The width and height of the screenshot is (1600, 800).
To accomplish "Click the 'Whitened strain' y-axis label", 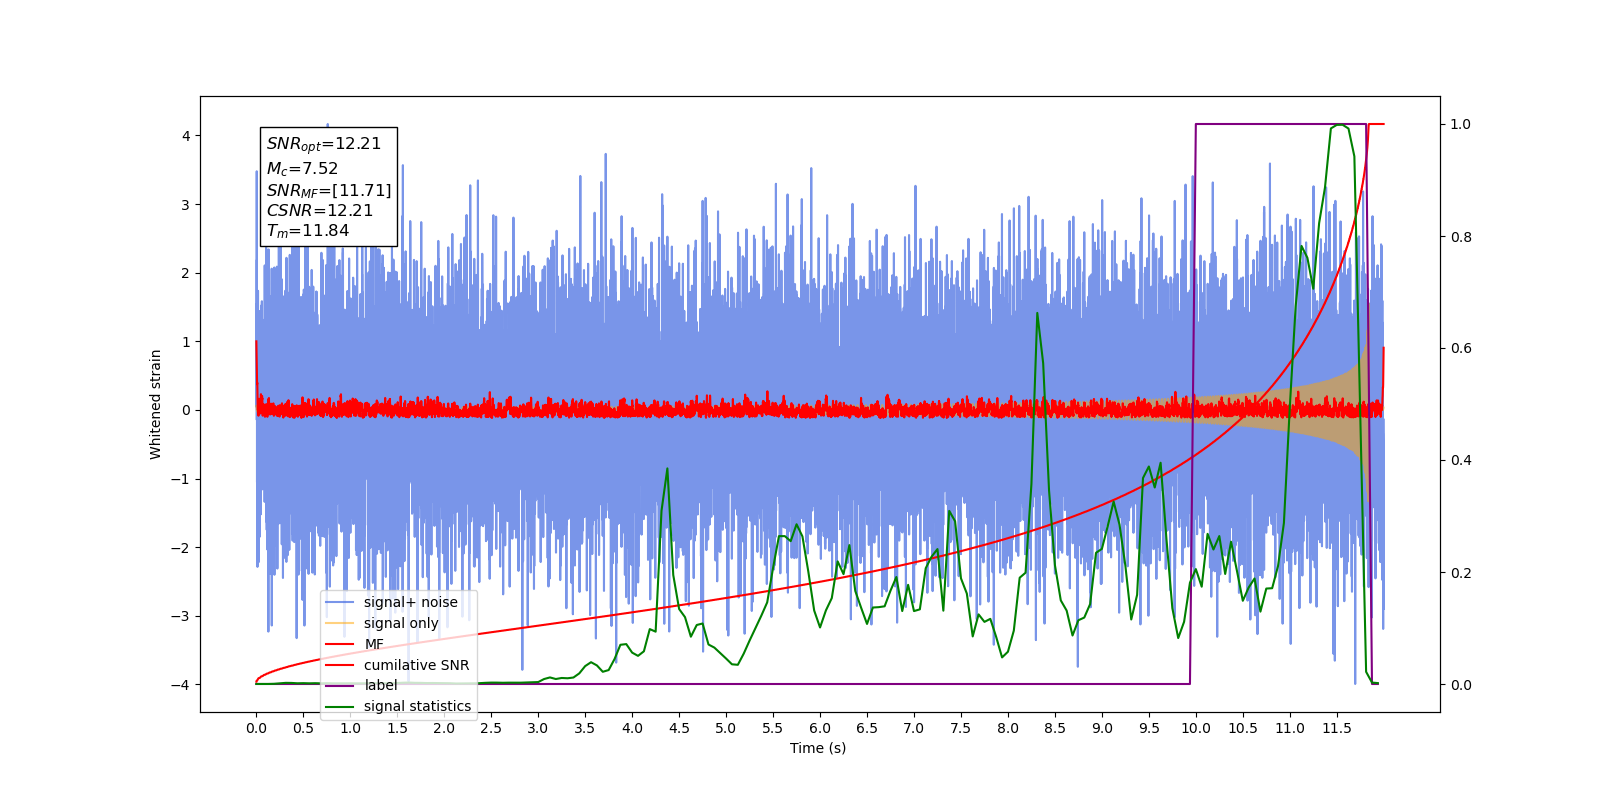I will pos(156,404).
